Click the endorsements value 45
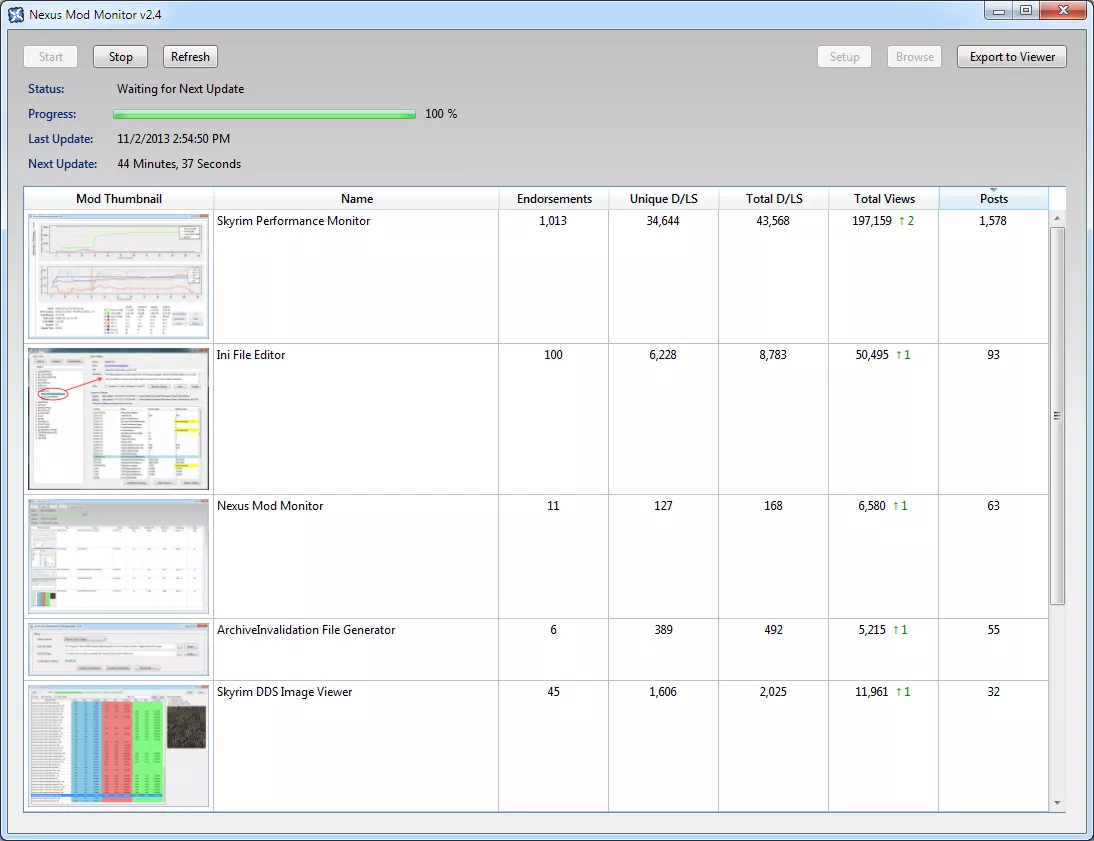 click(553, 692)
